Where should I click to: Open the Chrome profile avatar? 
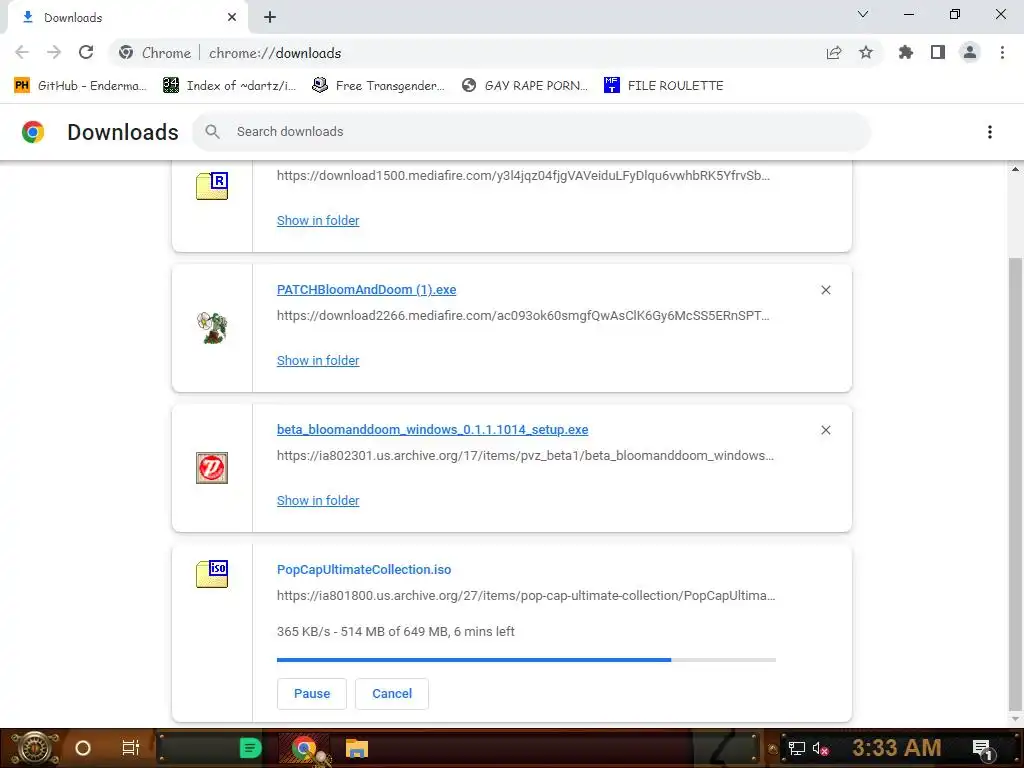click(970, 52)
